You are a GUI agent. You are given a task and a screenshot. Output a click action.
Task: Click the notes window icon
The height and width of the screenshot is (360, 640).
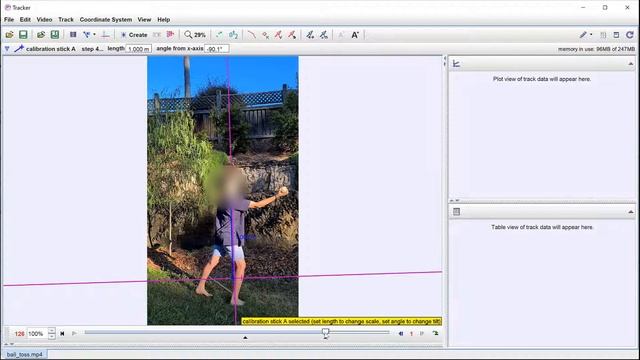pos(616,35)
